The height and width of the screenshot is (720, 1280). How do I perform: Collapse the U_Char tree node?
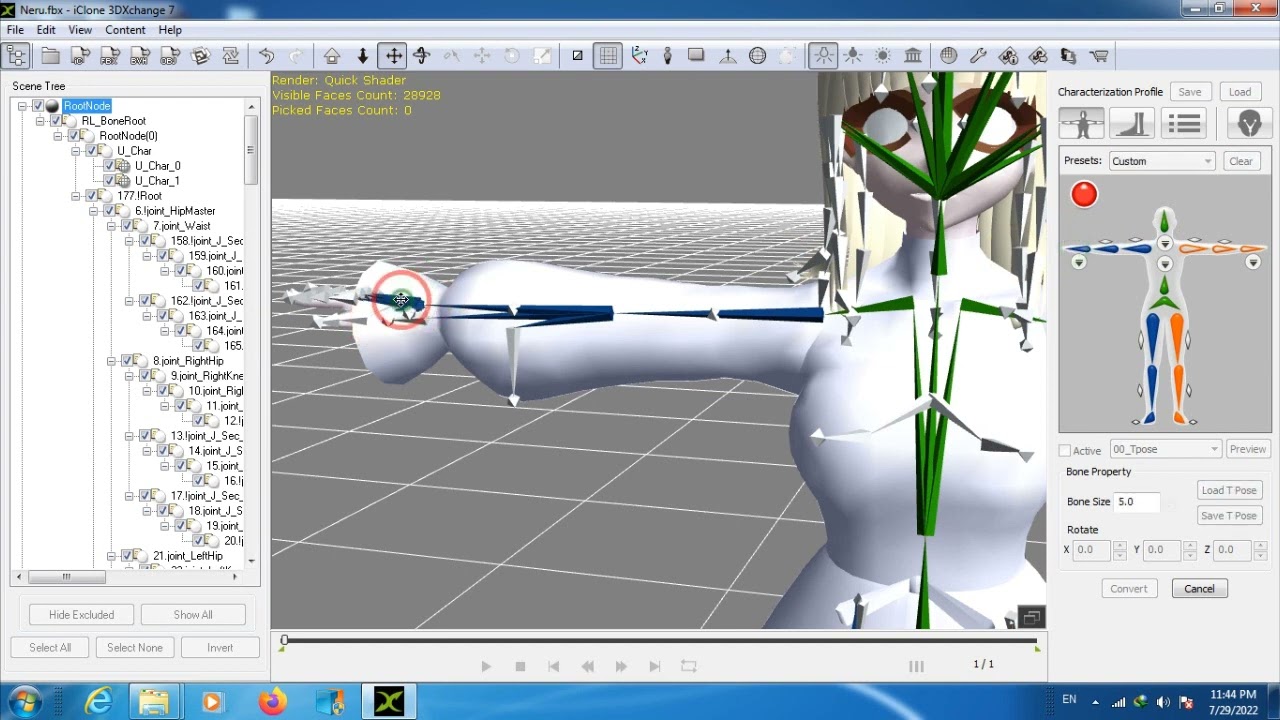click(x=76, y=151)
